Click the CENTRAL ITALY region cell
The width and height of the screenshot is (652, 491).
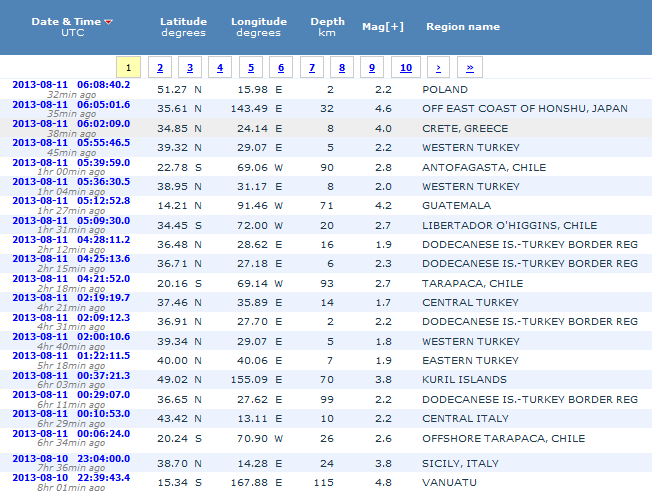(465, 419)
